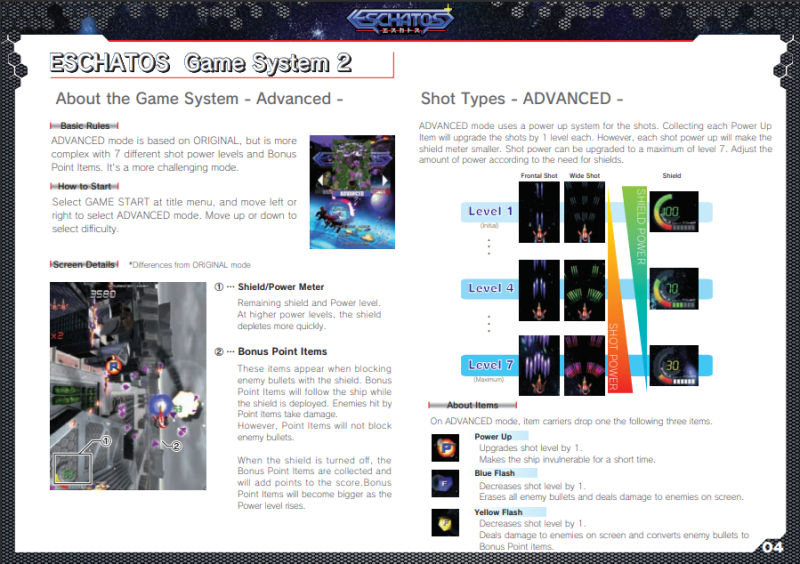The width and height of the screenshot is (800, 564).
Task: Click the page number 04
Action: (772, 547)
